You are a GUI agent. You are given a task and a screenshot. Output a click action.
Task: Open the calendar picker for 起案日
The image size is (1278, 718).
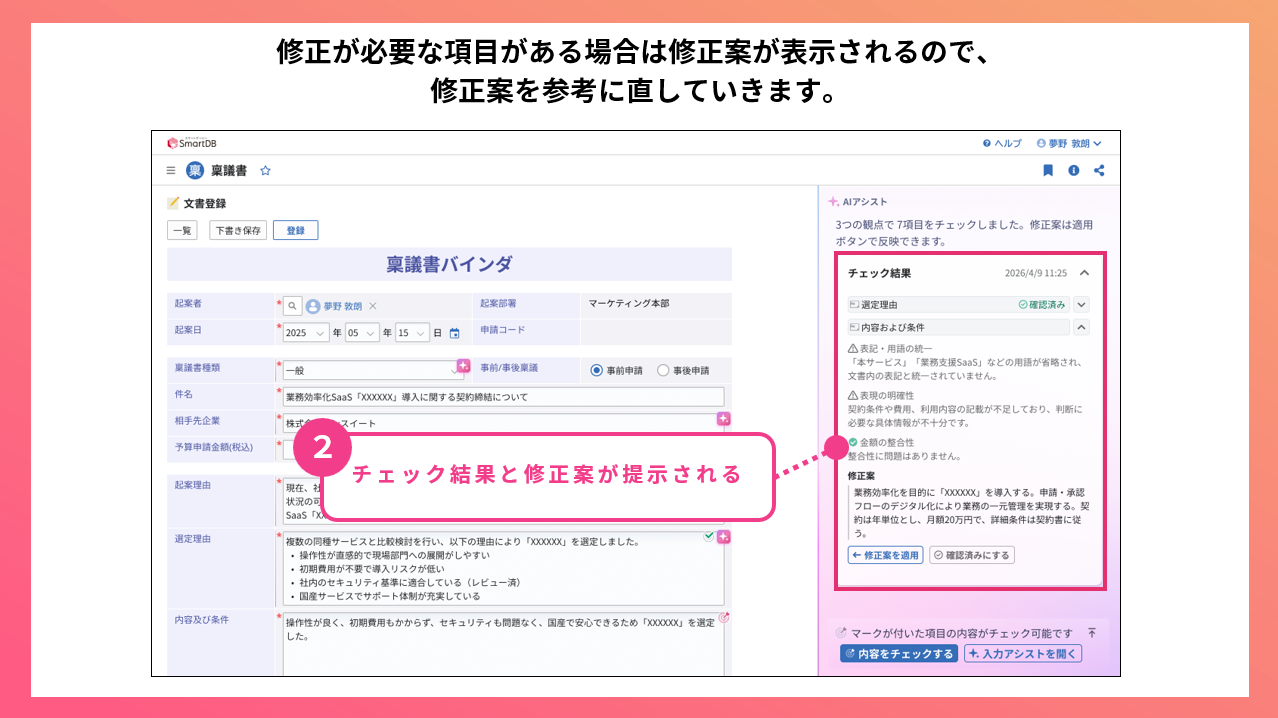point(454,333)
